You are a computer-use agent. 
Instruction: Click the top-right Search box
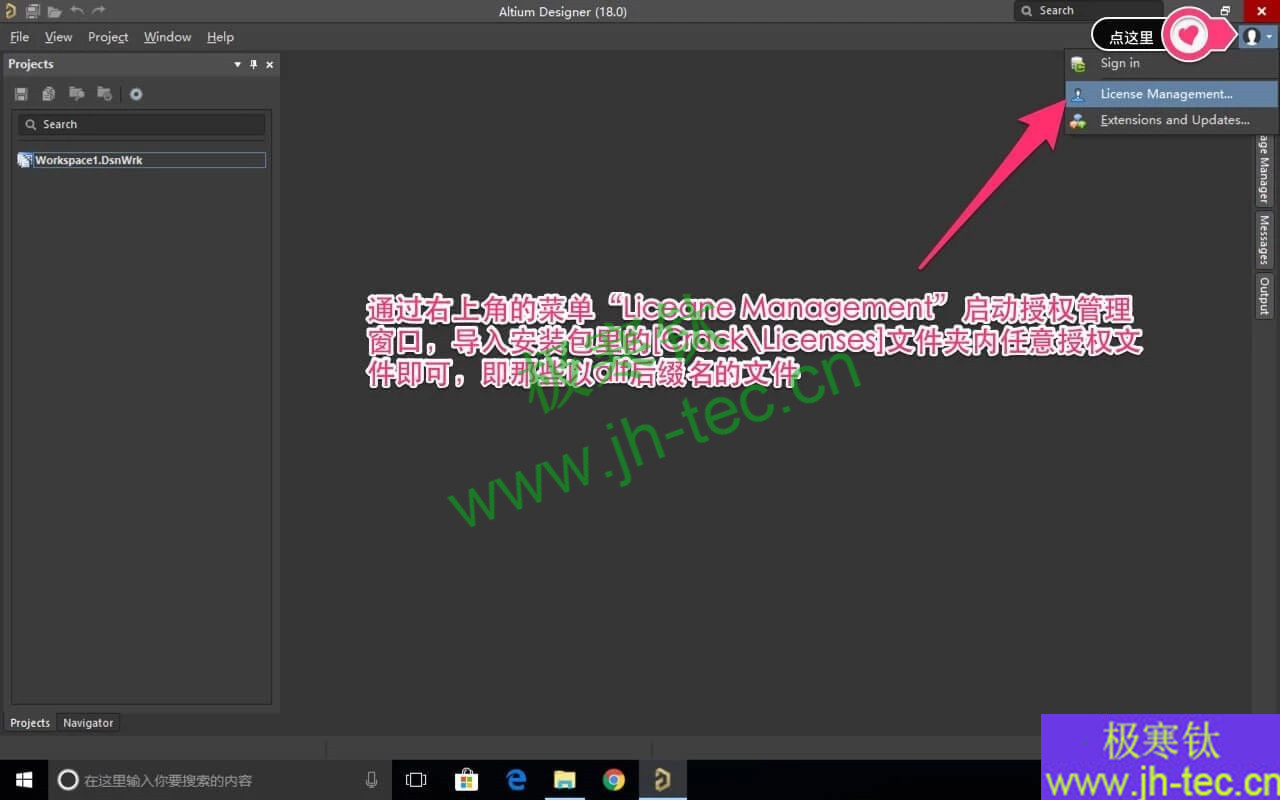point(1089,11)
